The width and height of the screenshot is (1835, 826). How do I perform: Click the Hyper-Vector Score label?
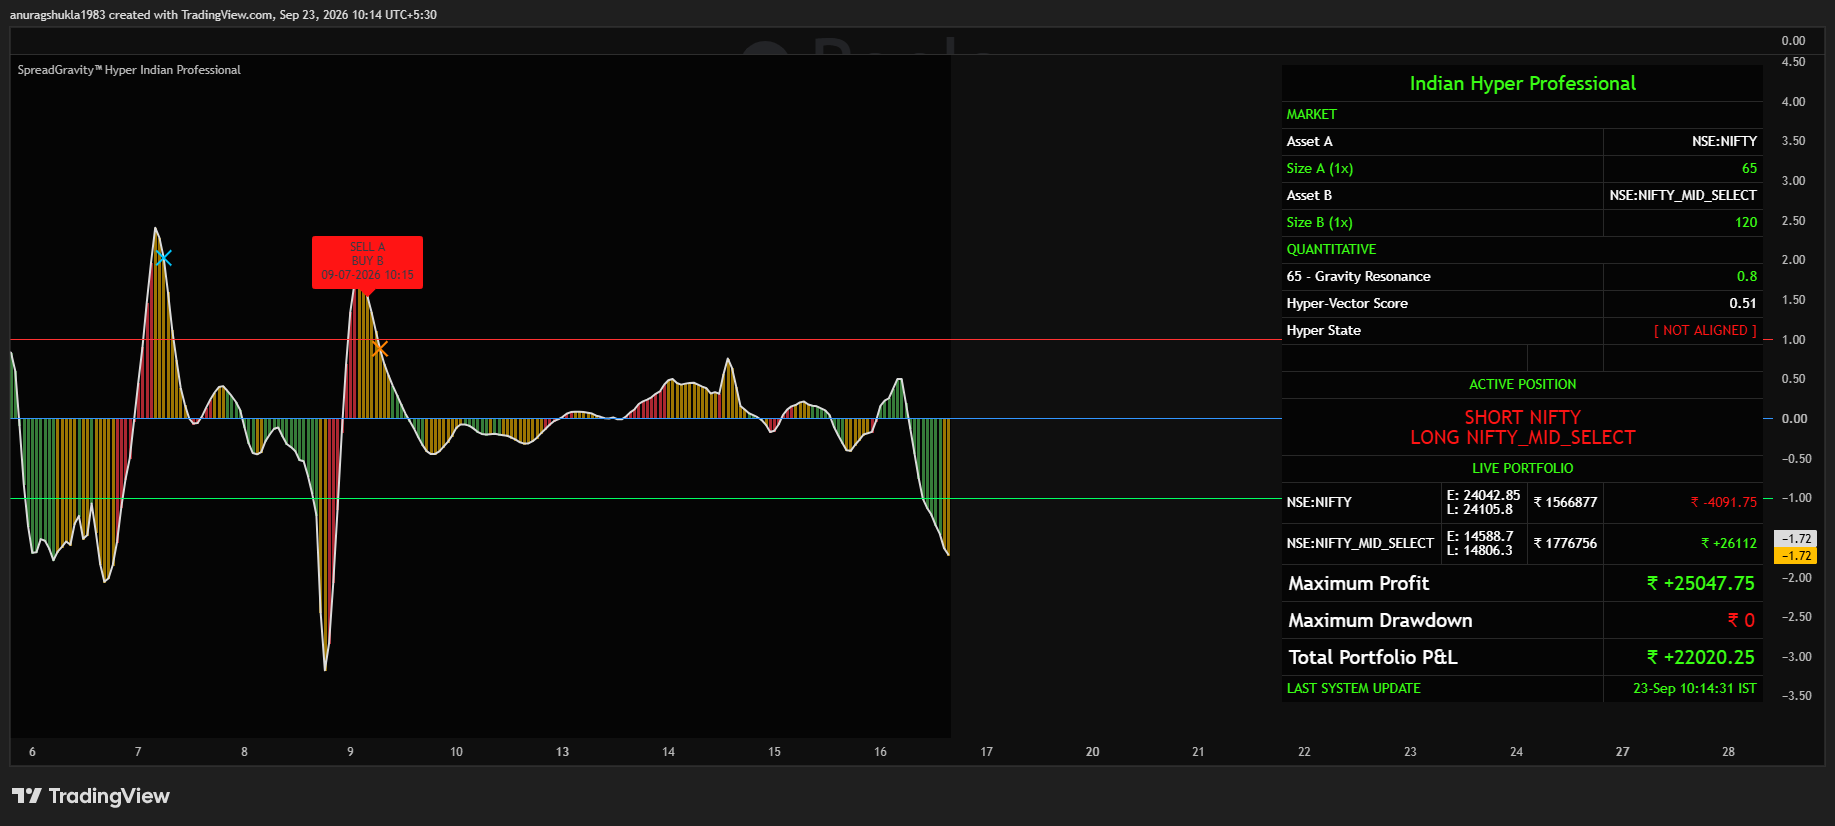[x=1347, y=304]
